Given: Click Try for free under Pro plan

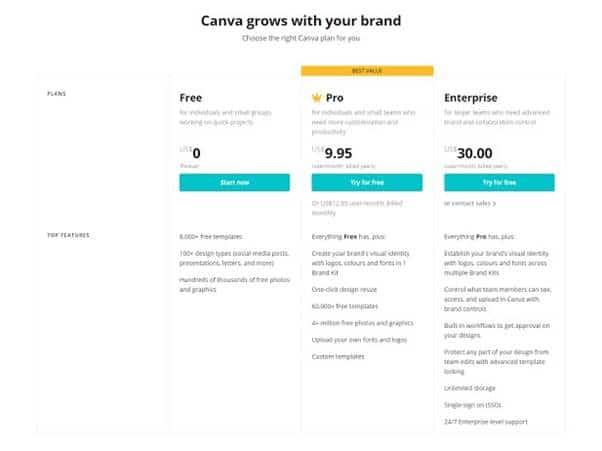Looking at the screenshot, I should (x=367, y=182).
